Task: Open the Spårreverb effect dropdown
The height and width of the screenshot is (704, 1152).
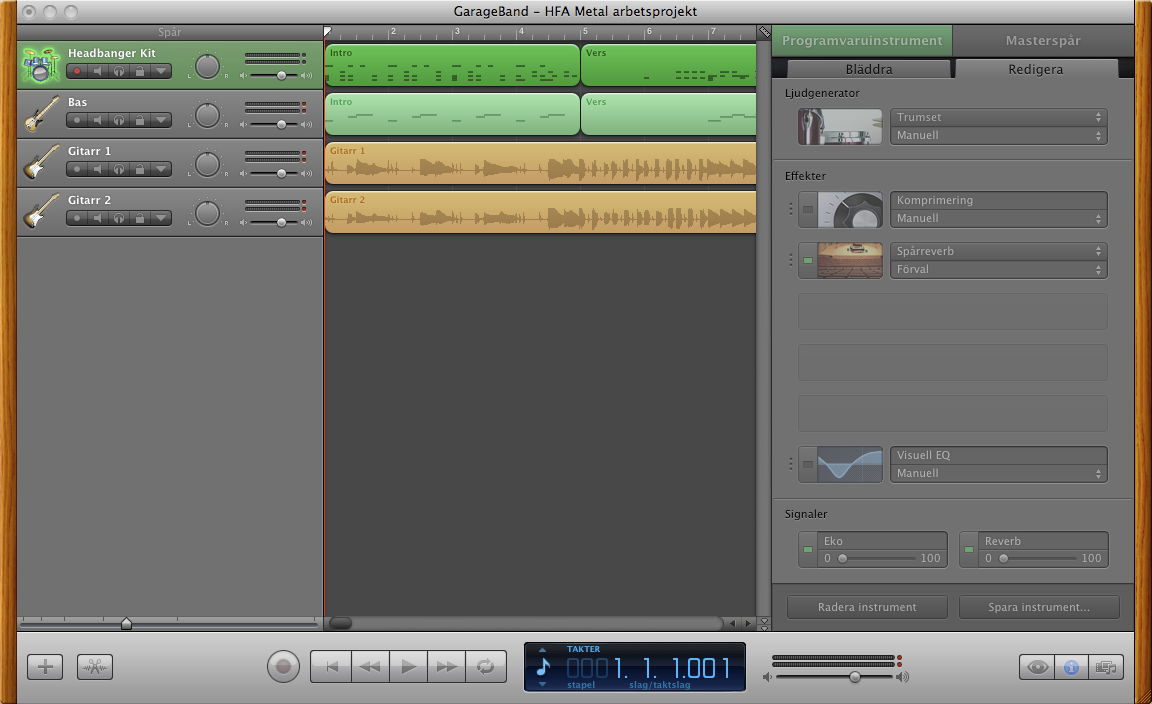Action: tap(998, 251)
